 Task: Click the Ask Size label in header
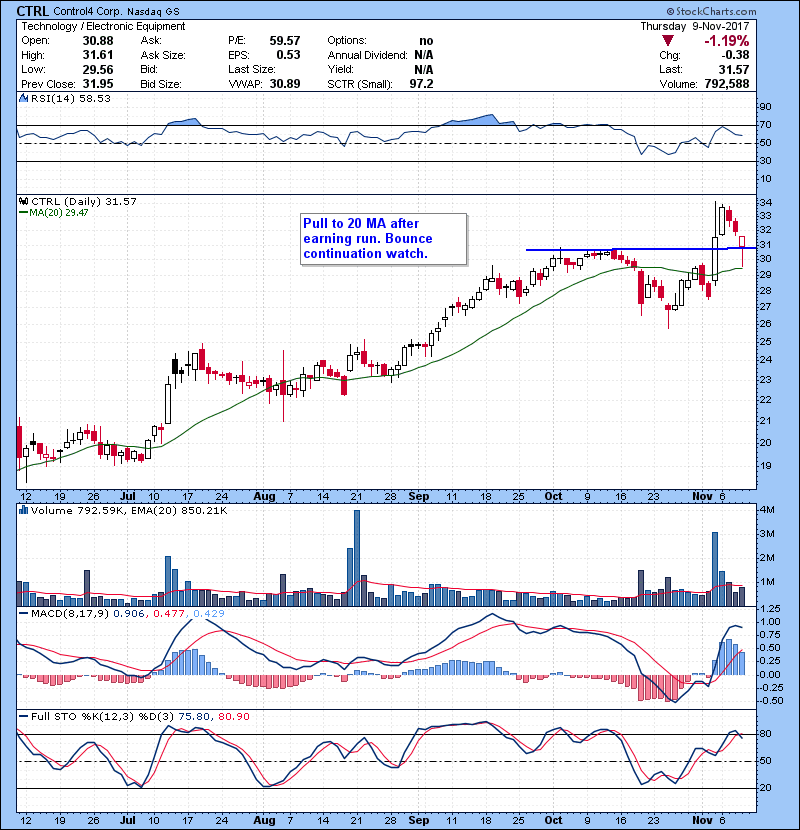pos(163,55)
